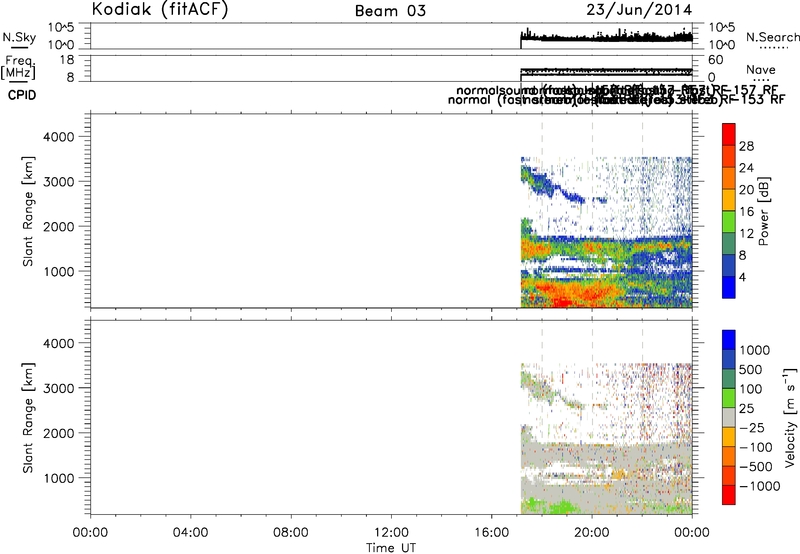Click the '18' frequency axis tick

[68, 60]
